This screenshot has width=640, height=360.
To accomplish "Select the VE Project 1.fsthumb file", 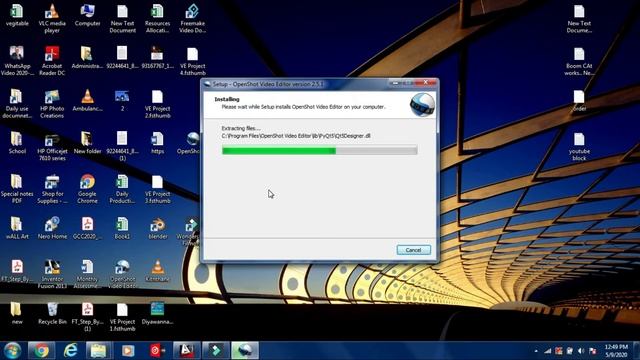I will pyautogui.click(x=122, y=317).
